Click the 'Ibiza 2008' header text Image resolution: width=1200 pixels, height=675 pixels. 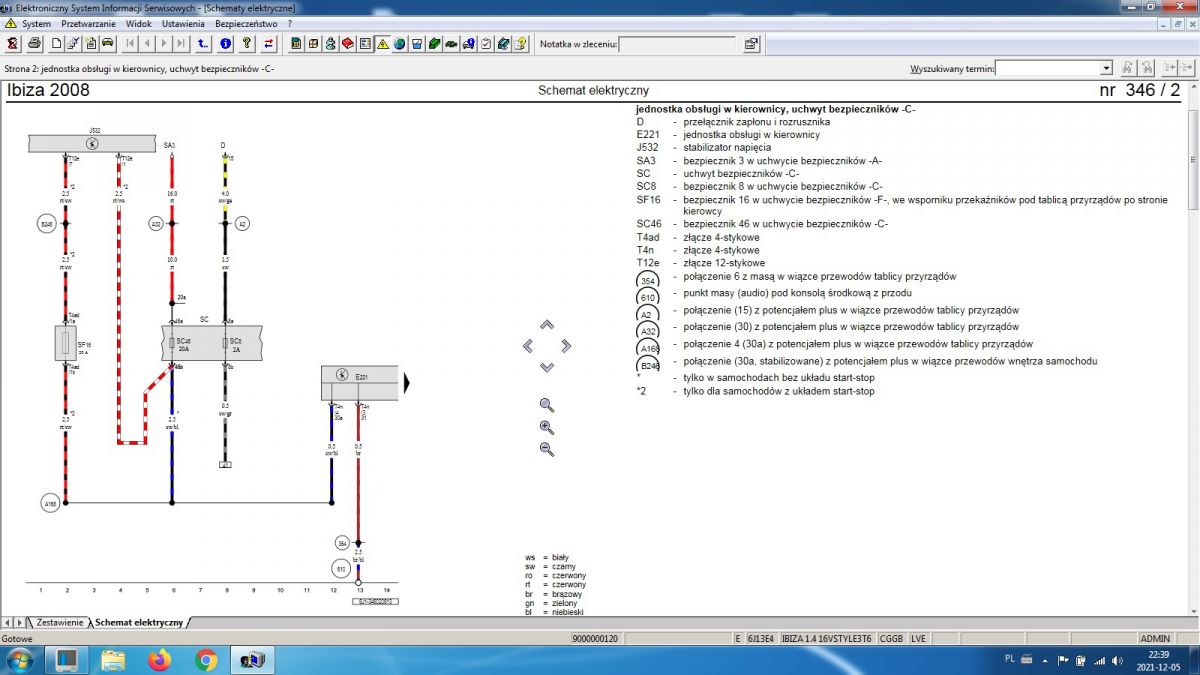[x=48, y=90]
